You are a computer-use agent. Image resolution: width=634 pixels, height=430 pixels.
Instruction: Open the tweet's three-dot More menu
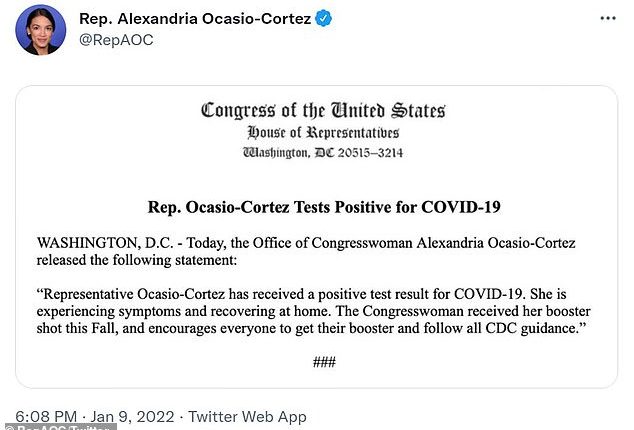(608, 18)
